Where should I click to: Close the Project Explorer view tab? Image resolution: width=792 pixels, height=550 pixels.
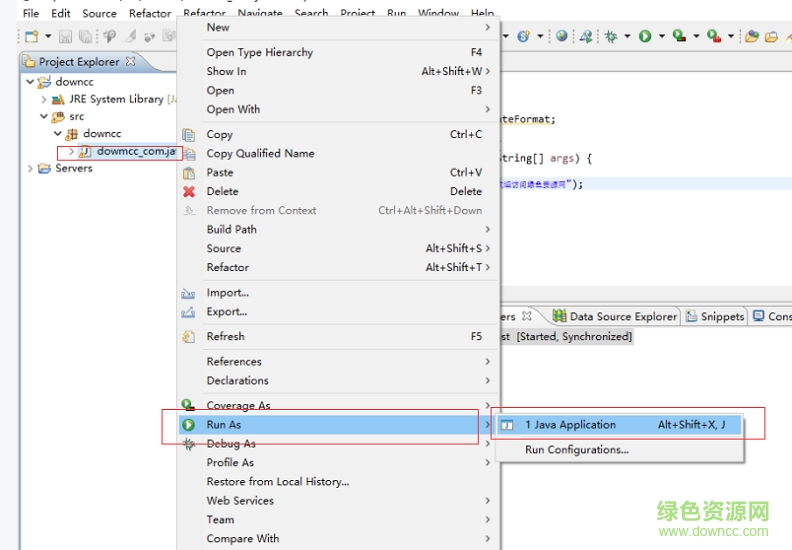[x=130, y=62]
